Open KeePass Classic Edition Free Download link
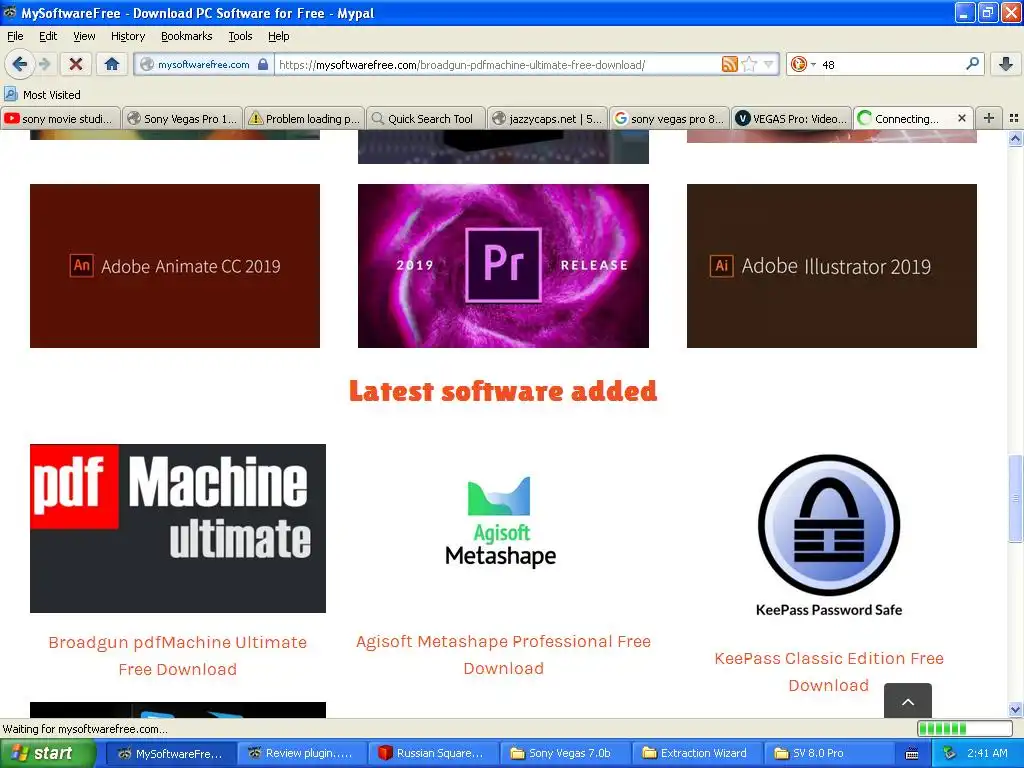The height and width of the screenshot is (768, 1024). coord(829,671)
